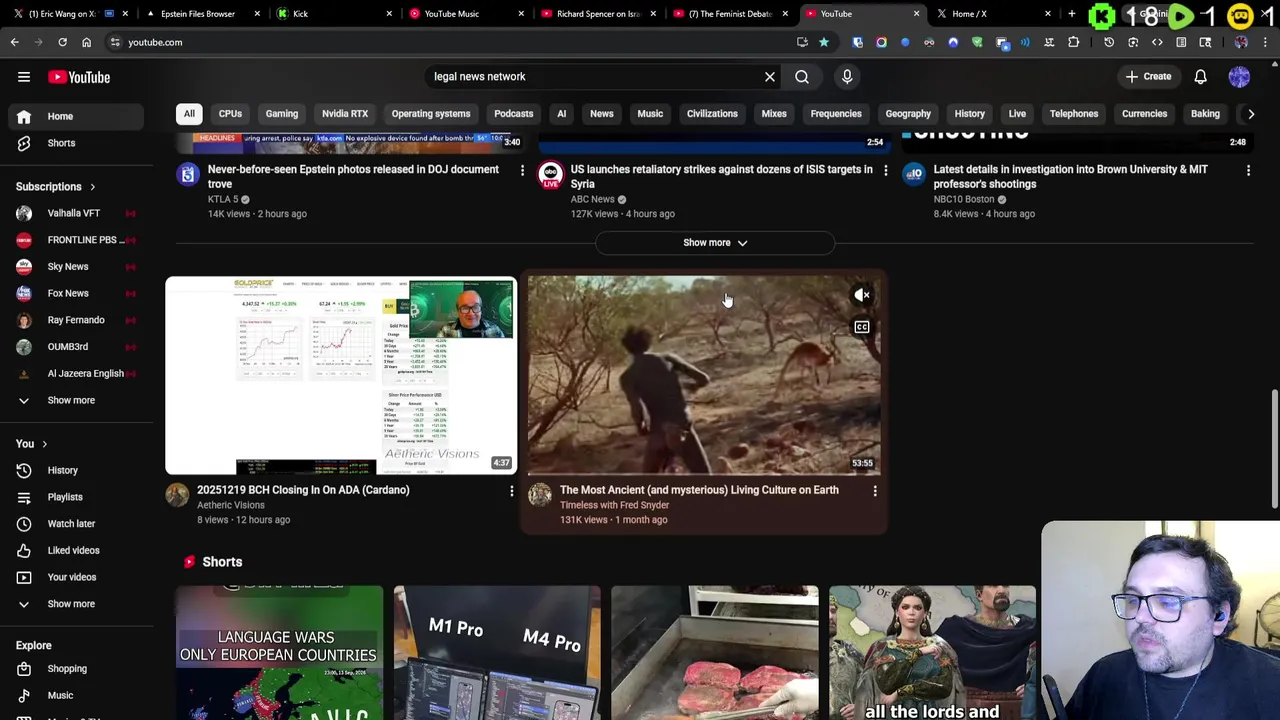Open Language Wars Short thumbnail
The width and height of the screenshot is (1280, 720).
point(279,653)
